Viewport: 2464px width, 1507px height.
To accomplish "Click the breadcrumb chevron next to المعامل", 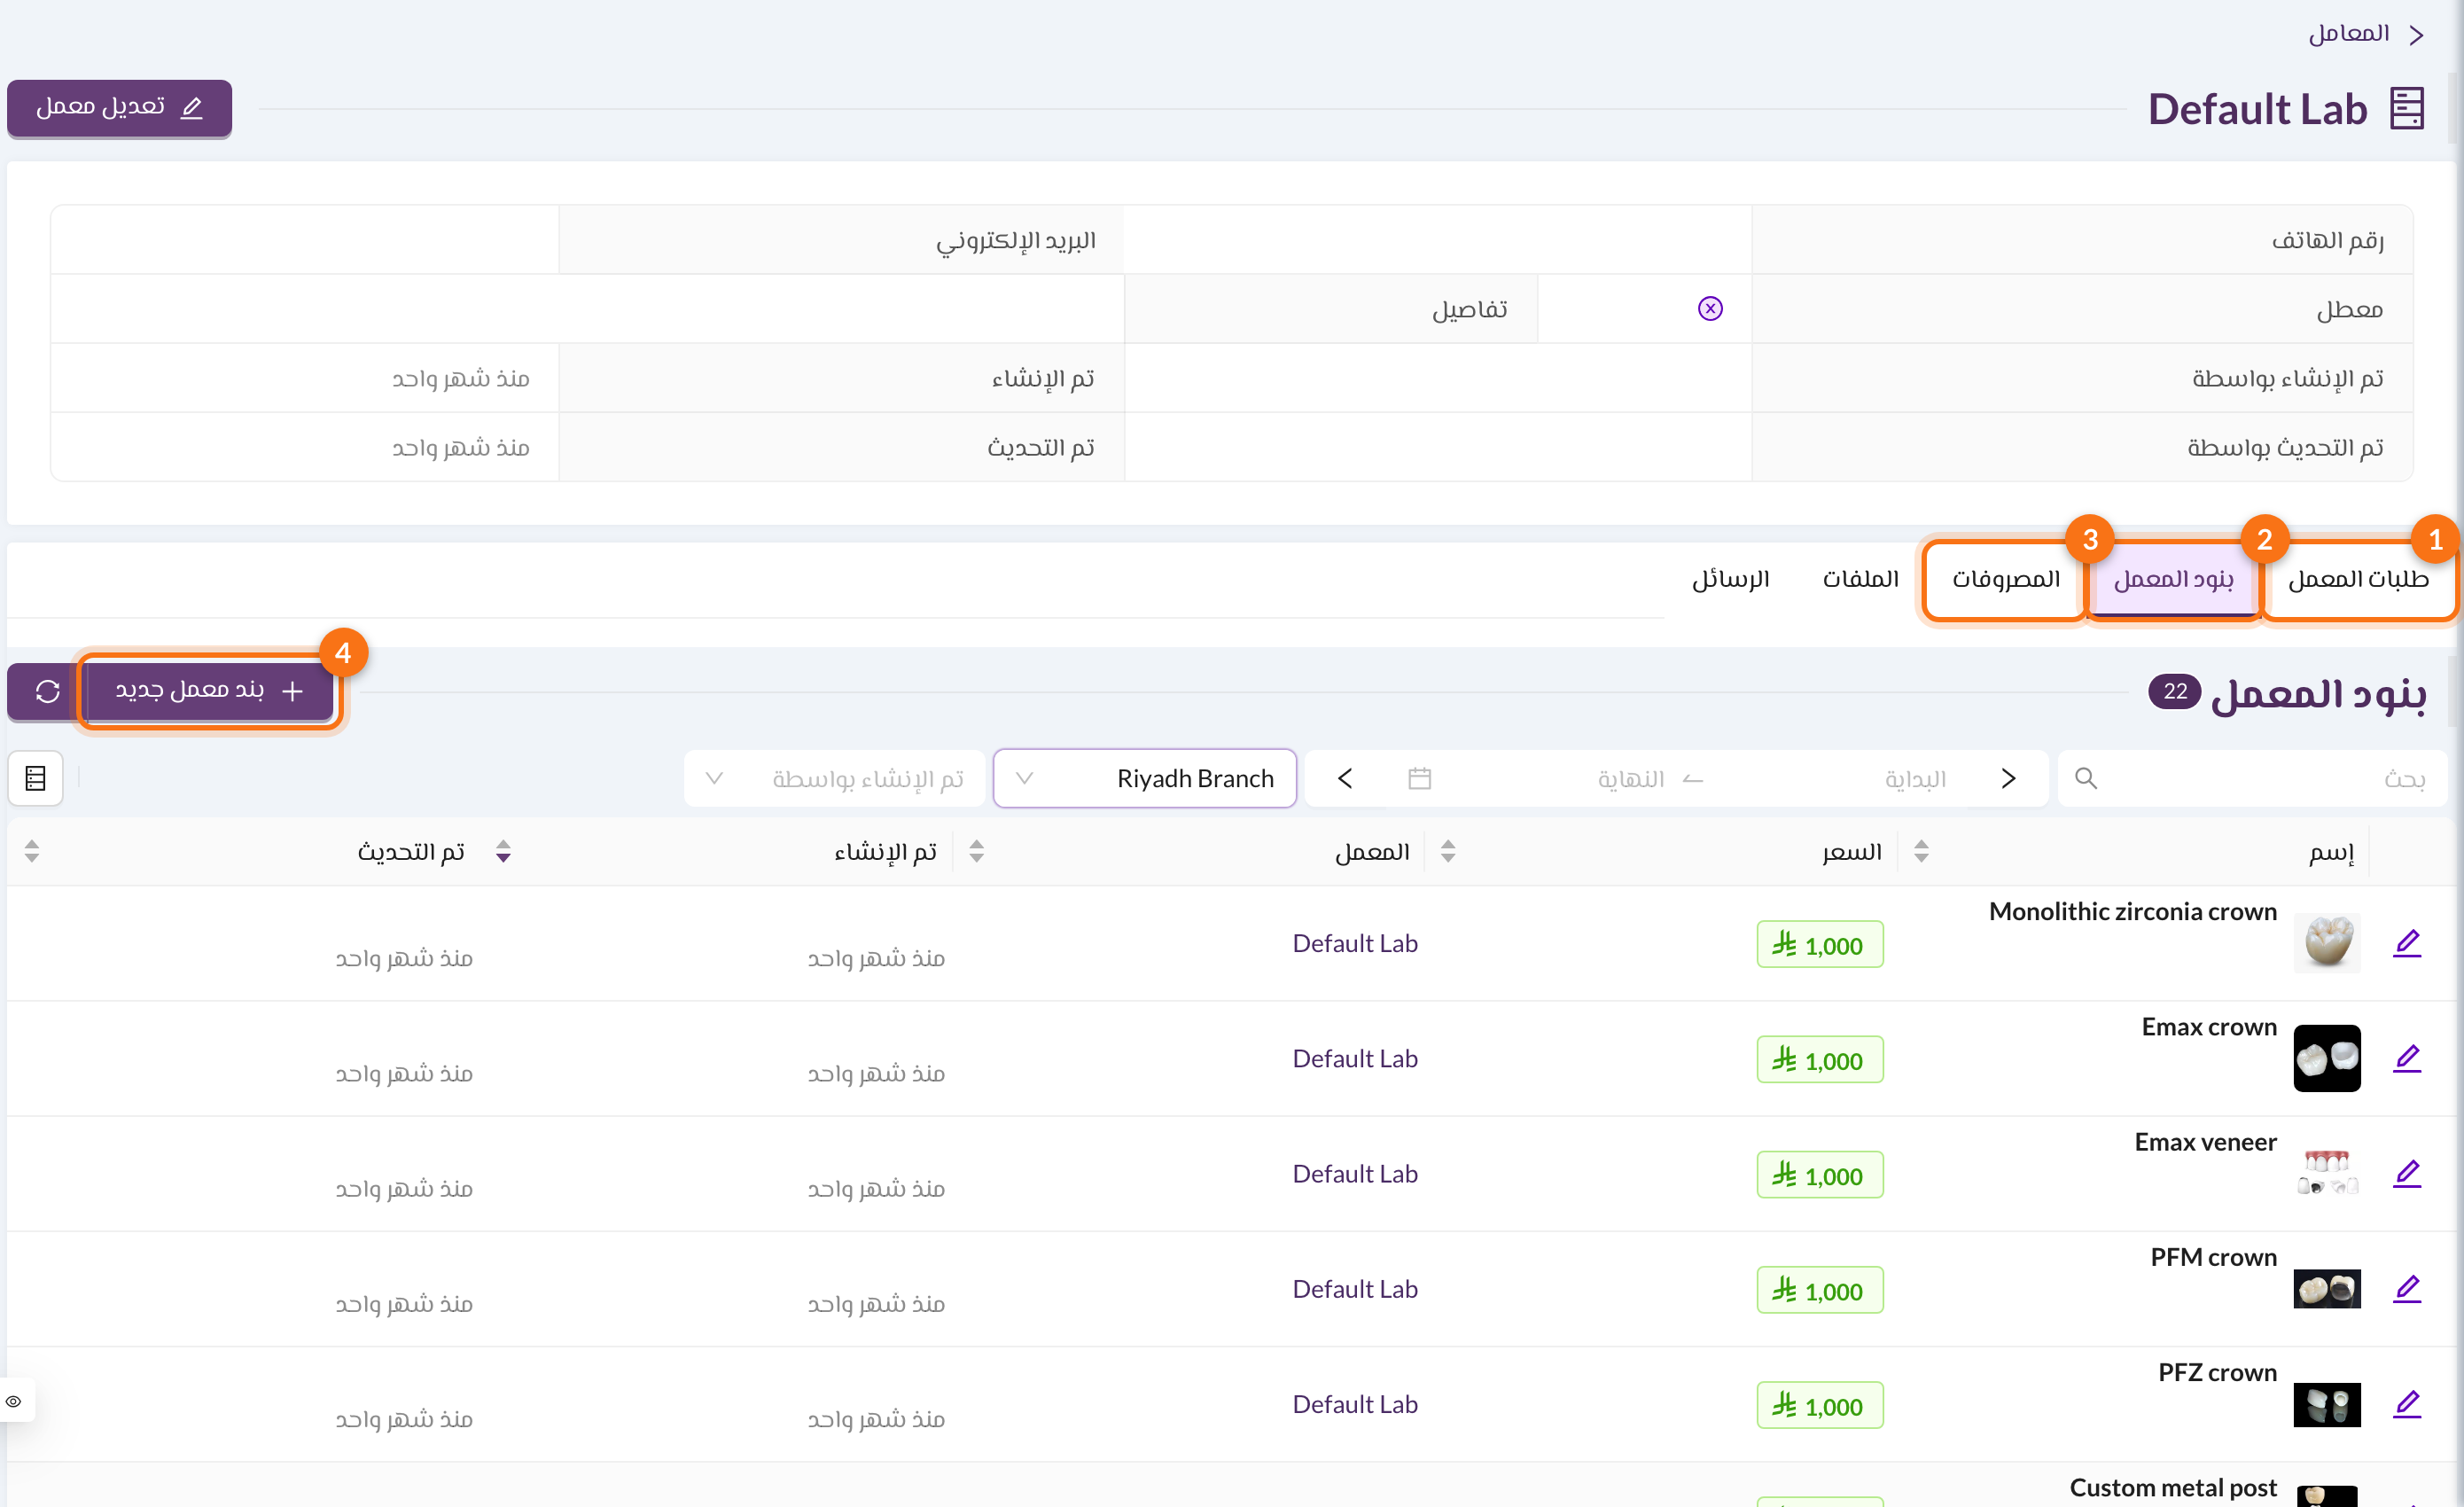I will 2416,35.
